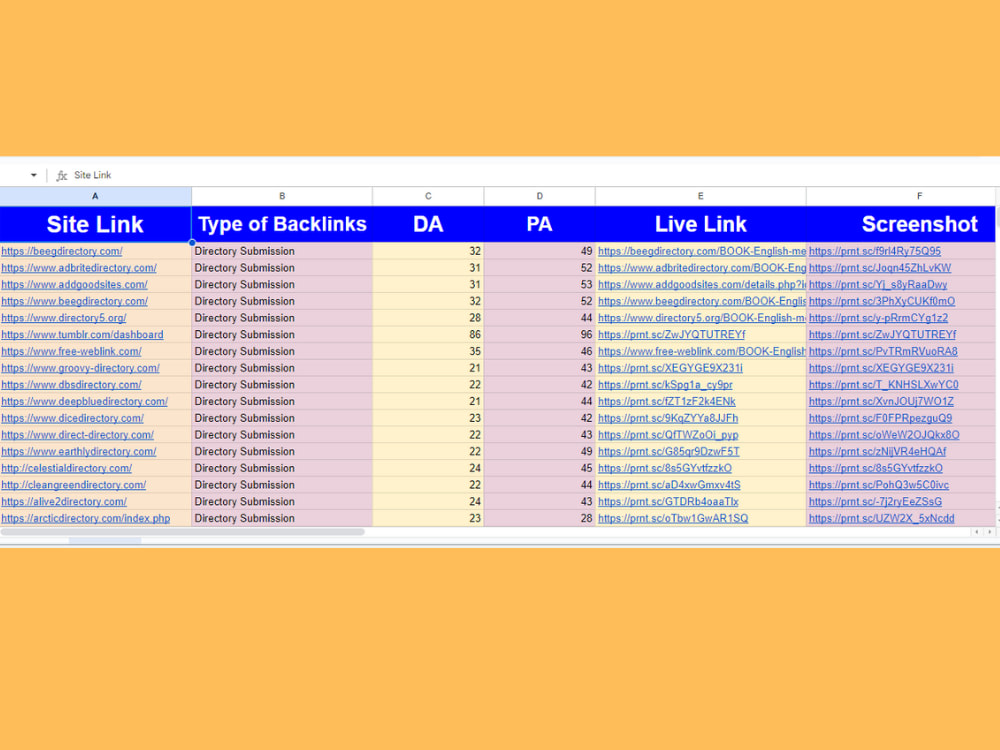
Task: Open the name box dropdown arrow
Action: point(33,175)
